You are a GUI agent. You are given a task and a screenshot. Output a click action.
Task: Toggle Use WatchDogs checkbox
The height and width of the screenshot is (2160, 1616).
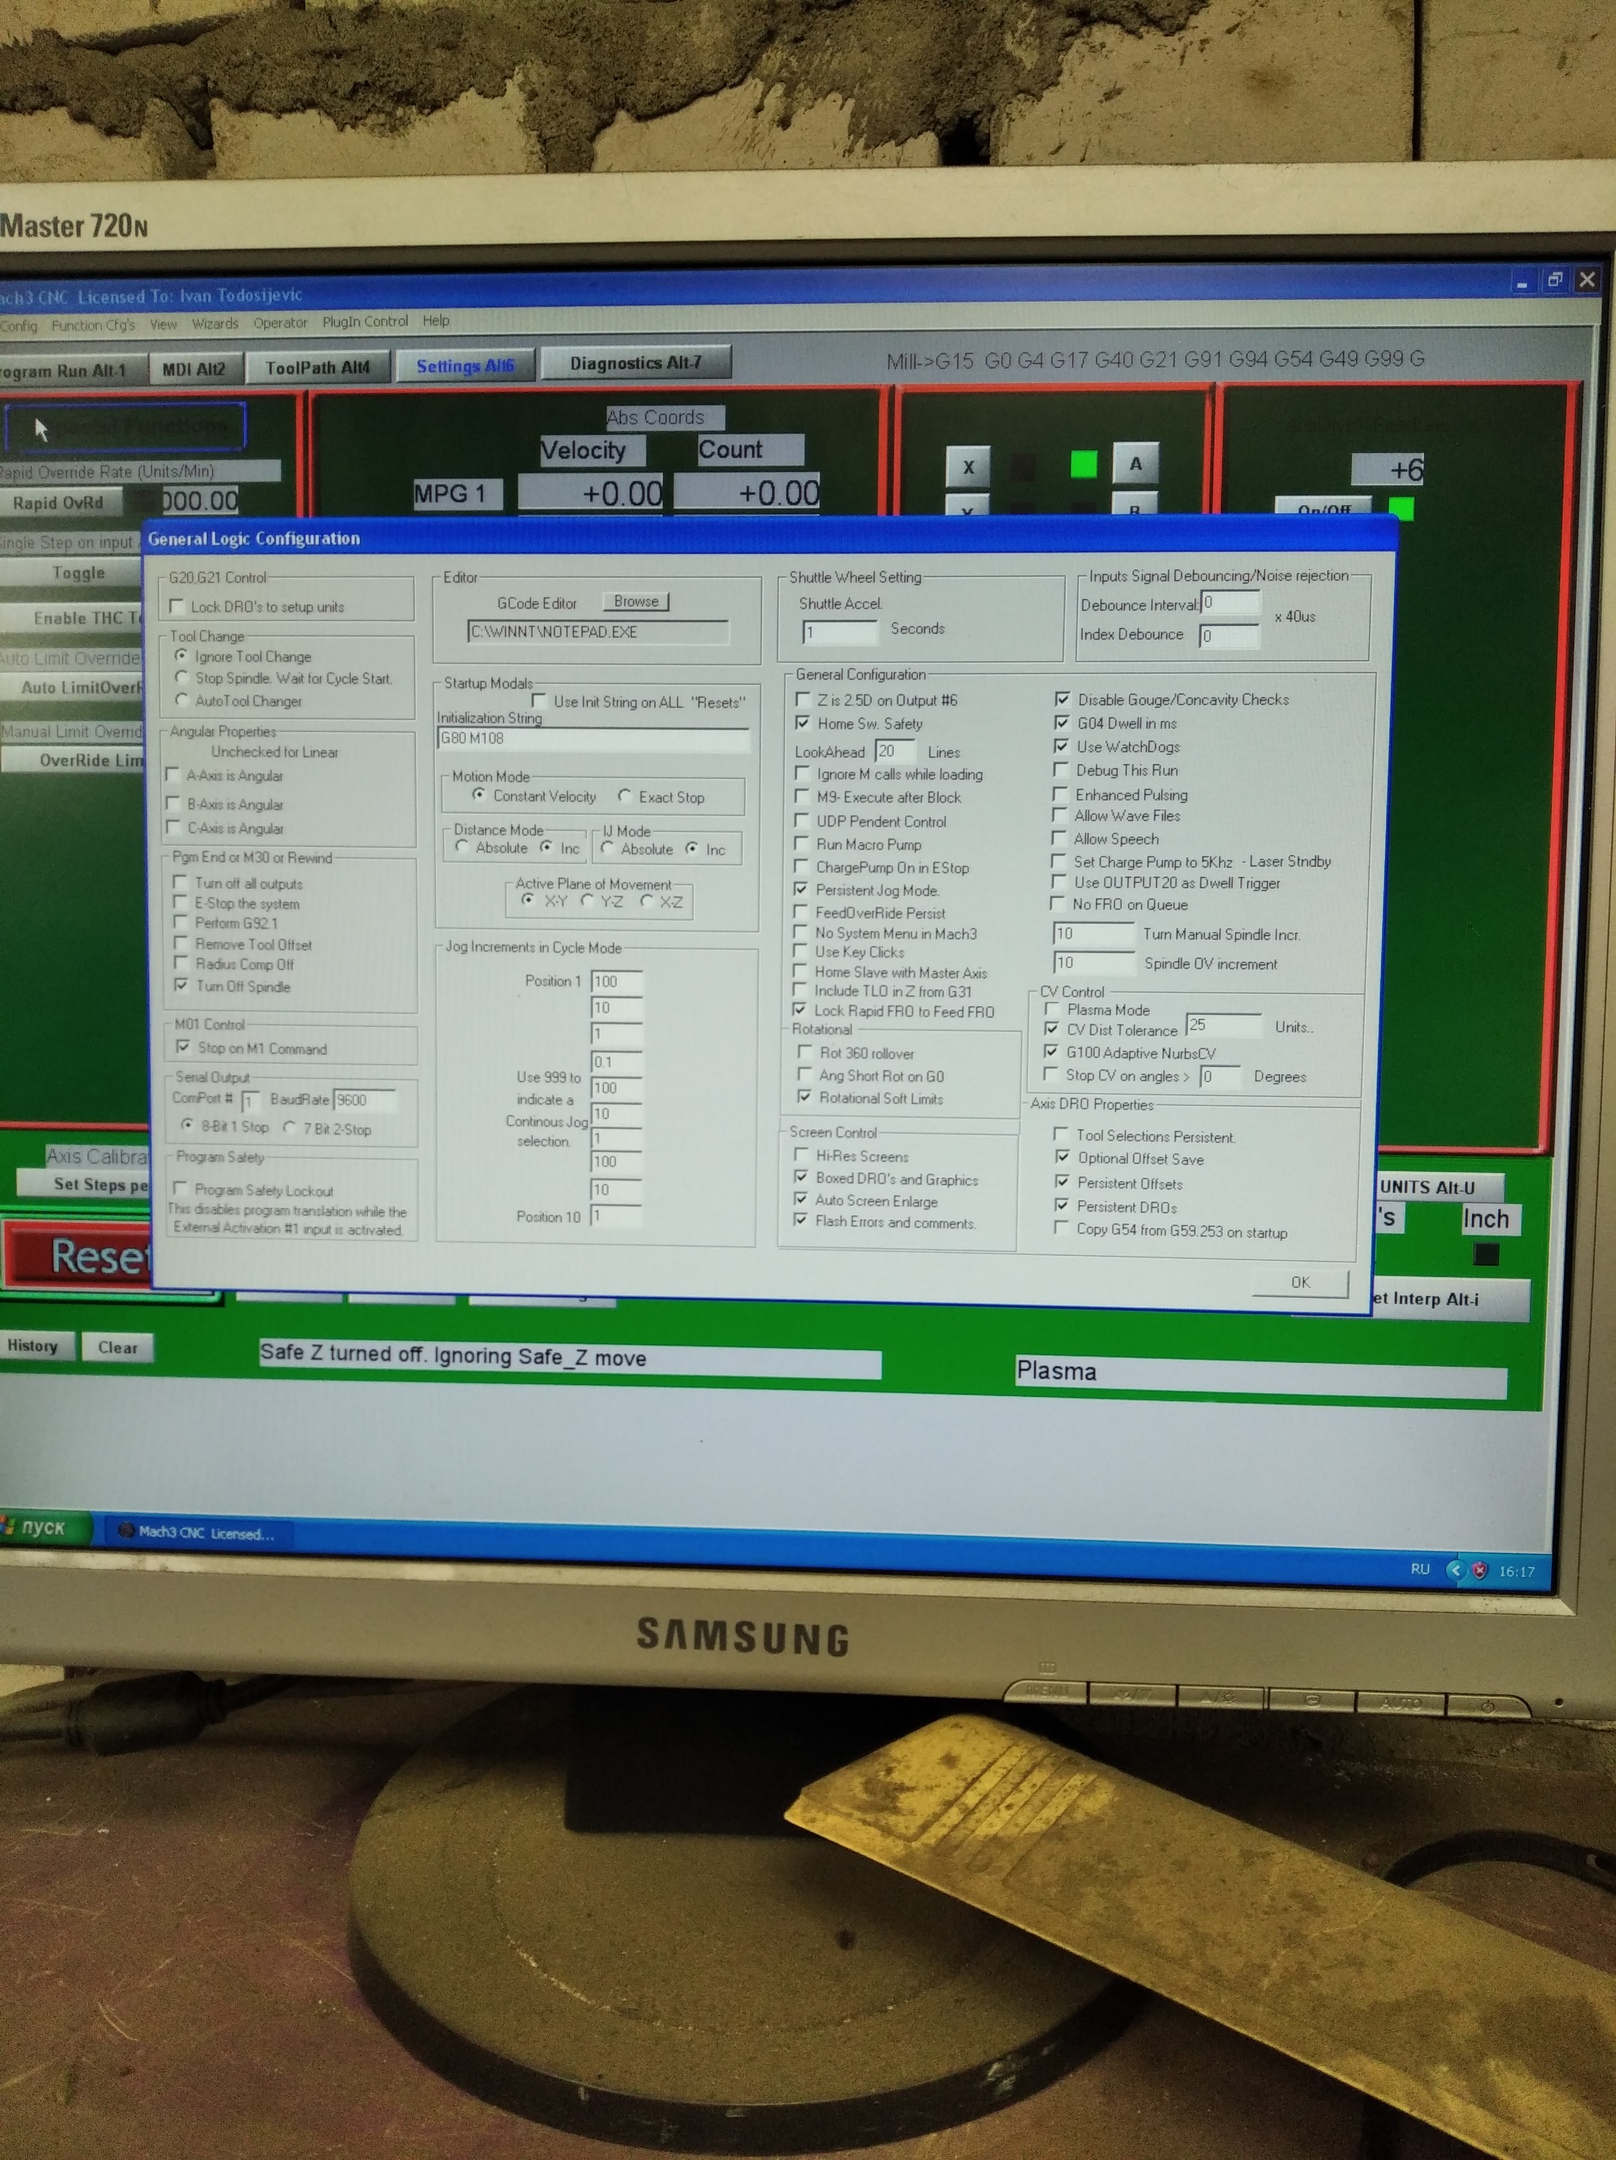click(x=1061, y=746)
